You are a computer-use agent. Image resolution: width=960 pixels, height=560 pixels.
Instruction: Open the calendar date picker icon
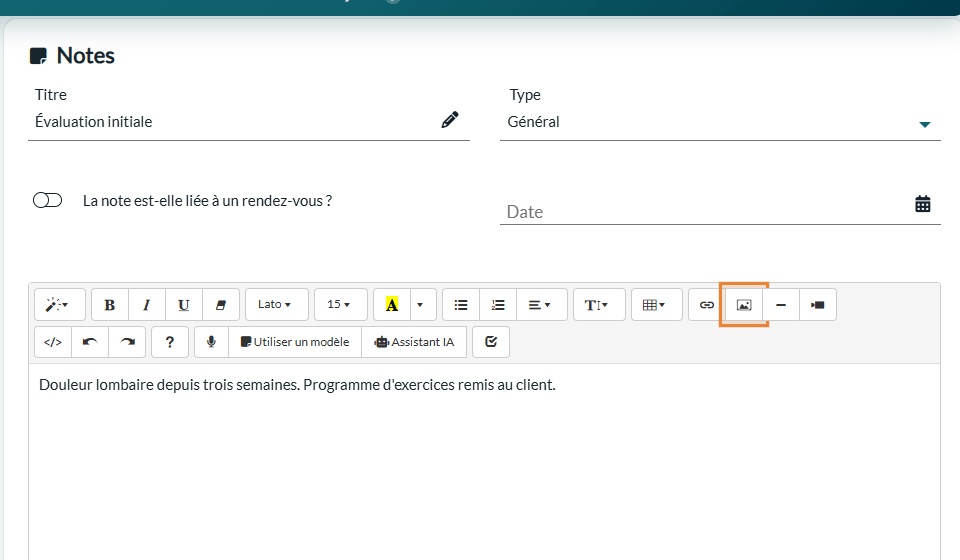coord(923,204)
